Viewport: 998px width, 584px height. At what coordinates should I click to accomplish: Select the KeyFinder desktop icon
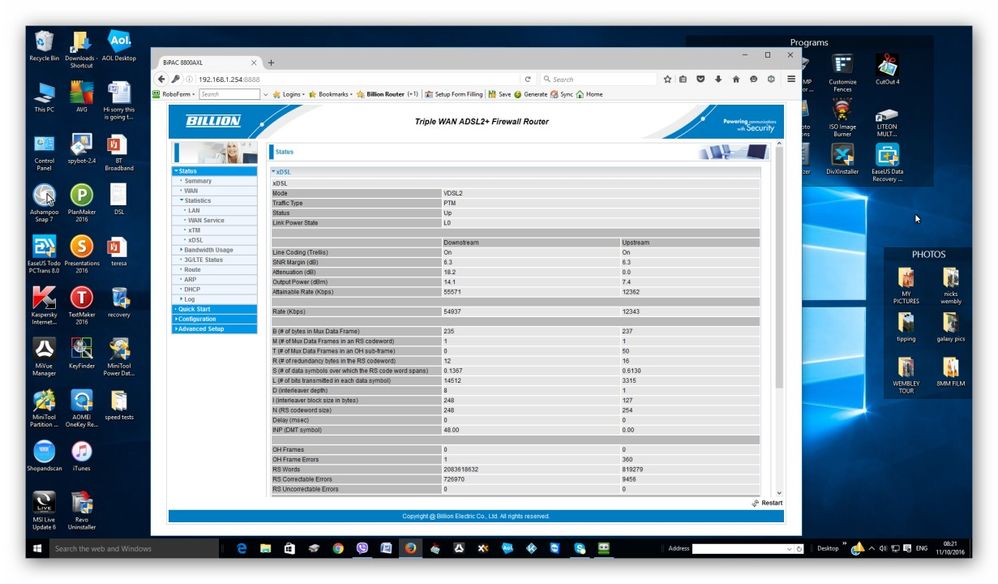pyautogui.click(x=81, y=353)
